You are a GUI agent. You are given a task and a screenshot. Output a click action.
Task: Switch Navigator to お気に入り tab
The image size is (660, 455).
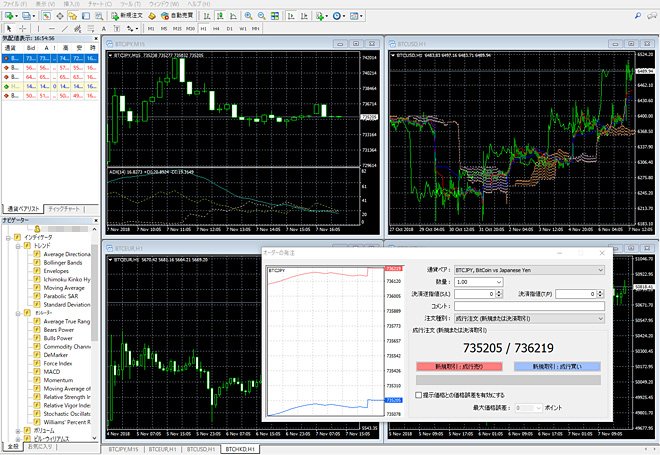click(x=40, y=447)
